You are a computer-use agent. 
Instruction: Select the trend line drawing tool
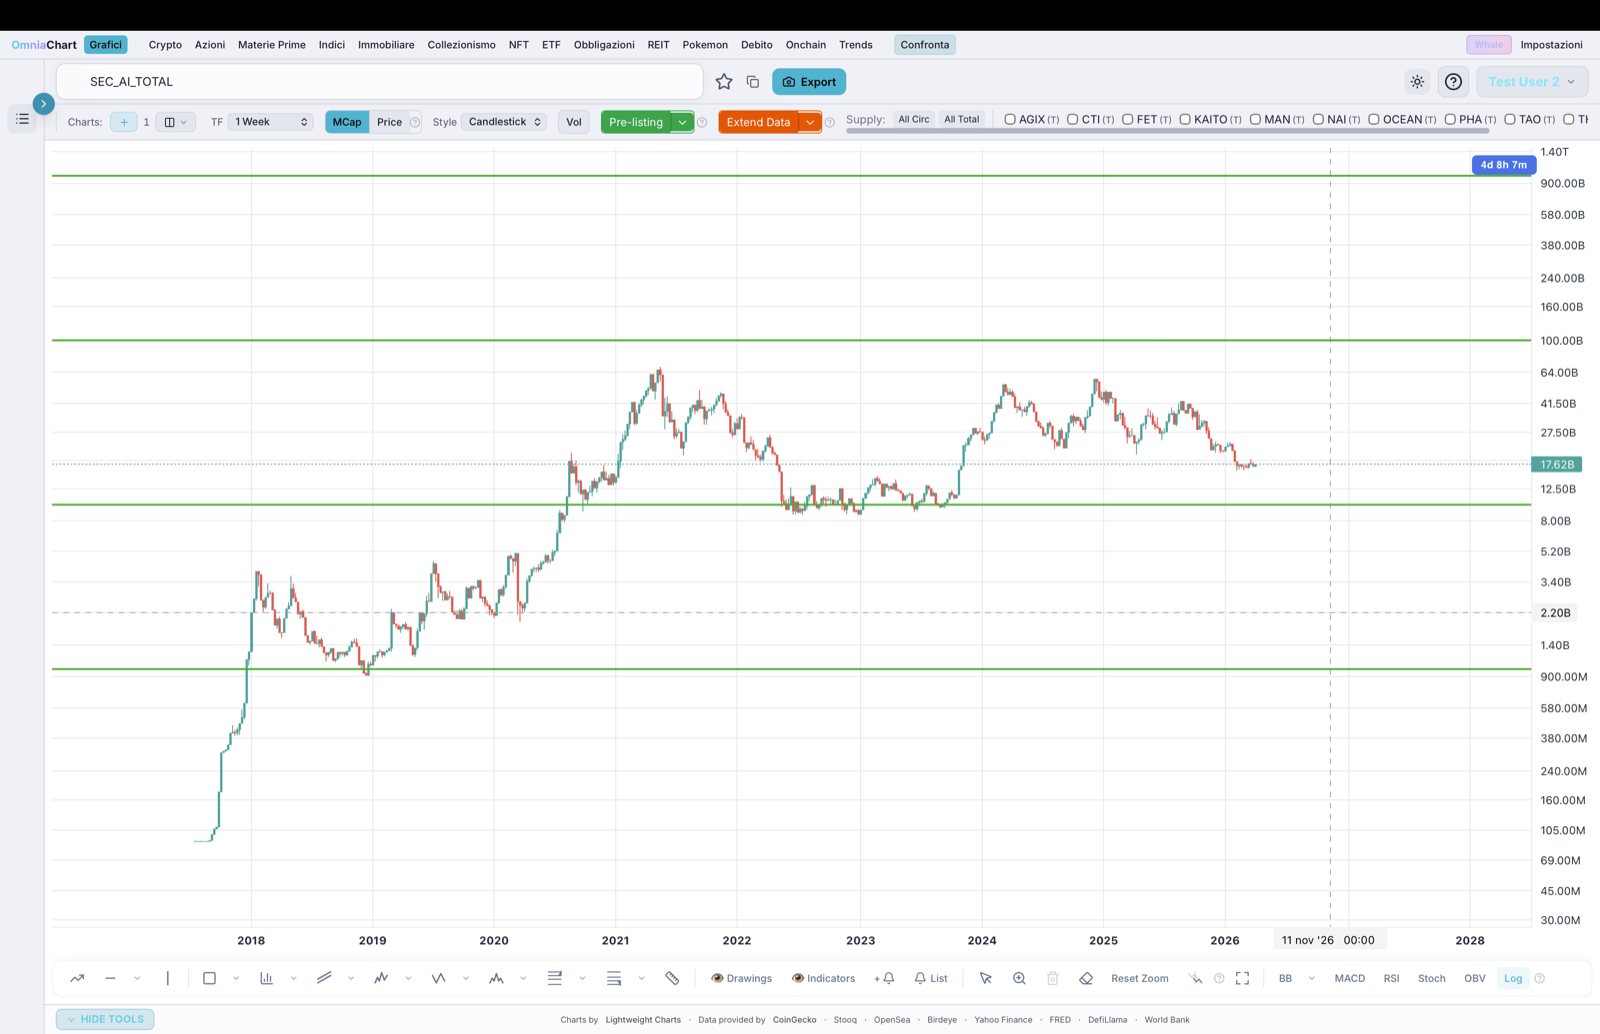click(x=77, y=978)
